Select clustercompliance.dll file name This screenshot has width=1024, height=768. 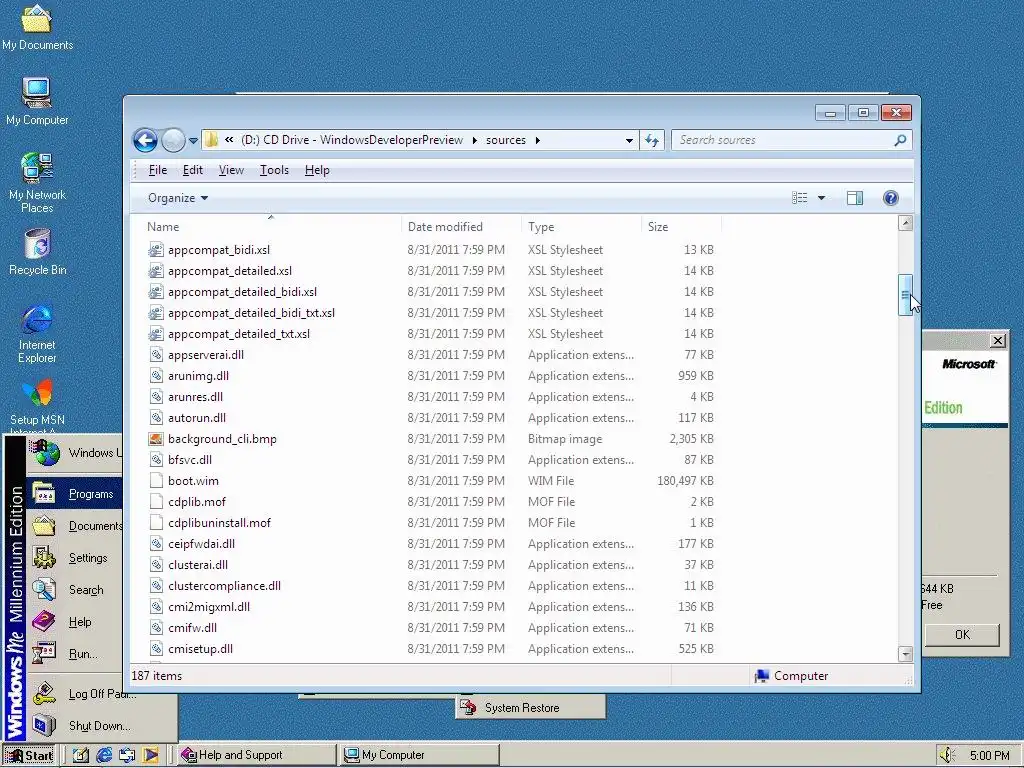point(224,586)
